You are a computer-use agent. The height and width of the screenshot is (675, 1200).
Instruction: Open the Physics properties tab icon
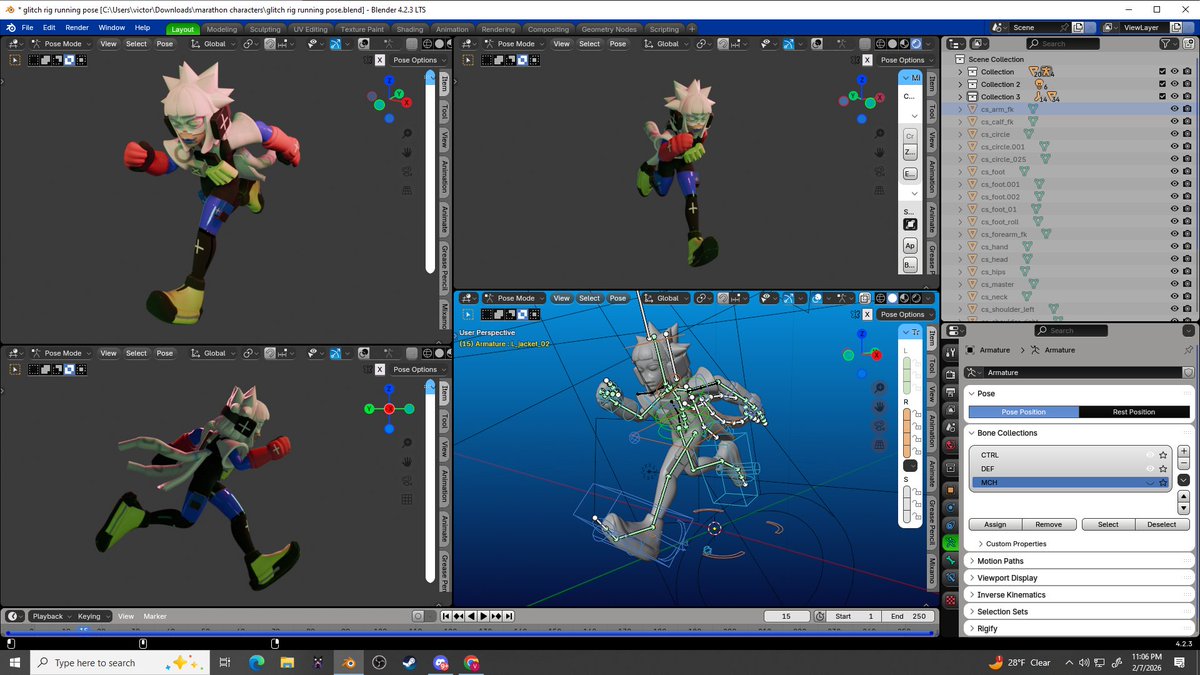950,507
